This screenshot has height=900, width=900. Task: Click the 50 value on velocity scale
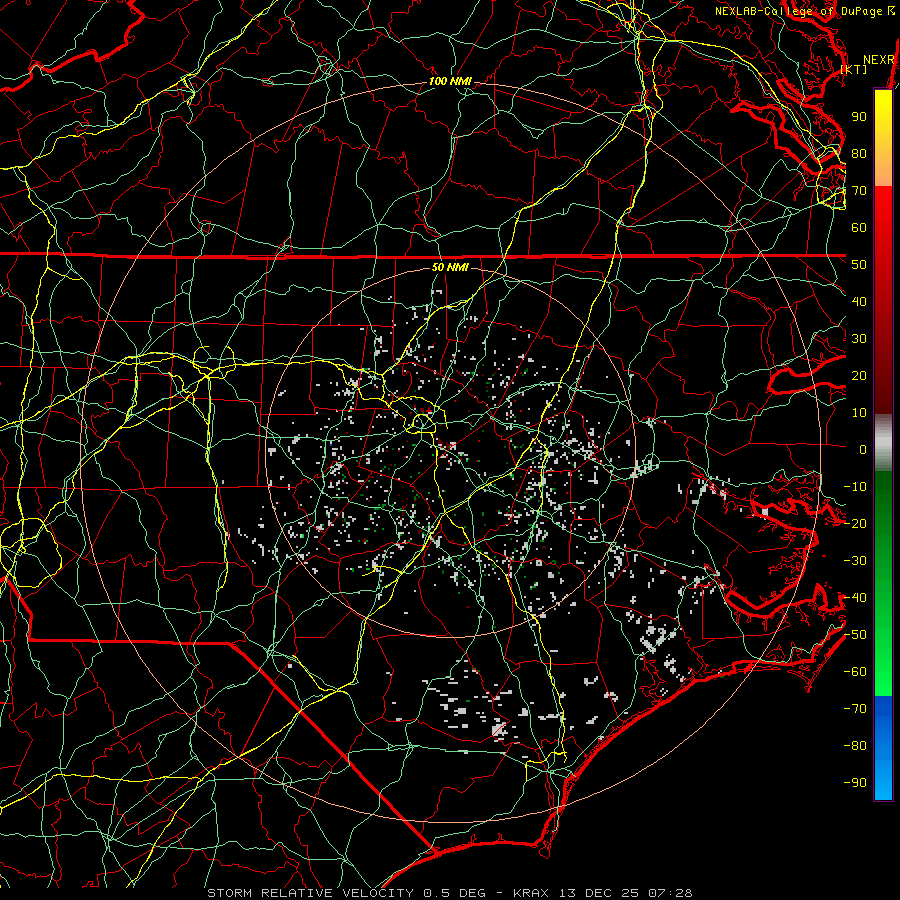859,265
